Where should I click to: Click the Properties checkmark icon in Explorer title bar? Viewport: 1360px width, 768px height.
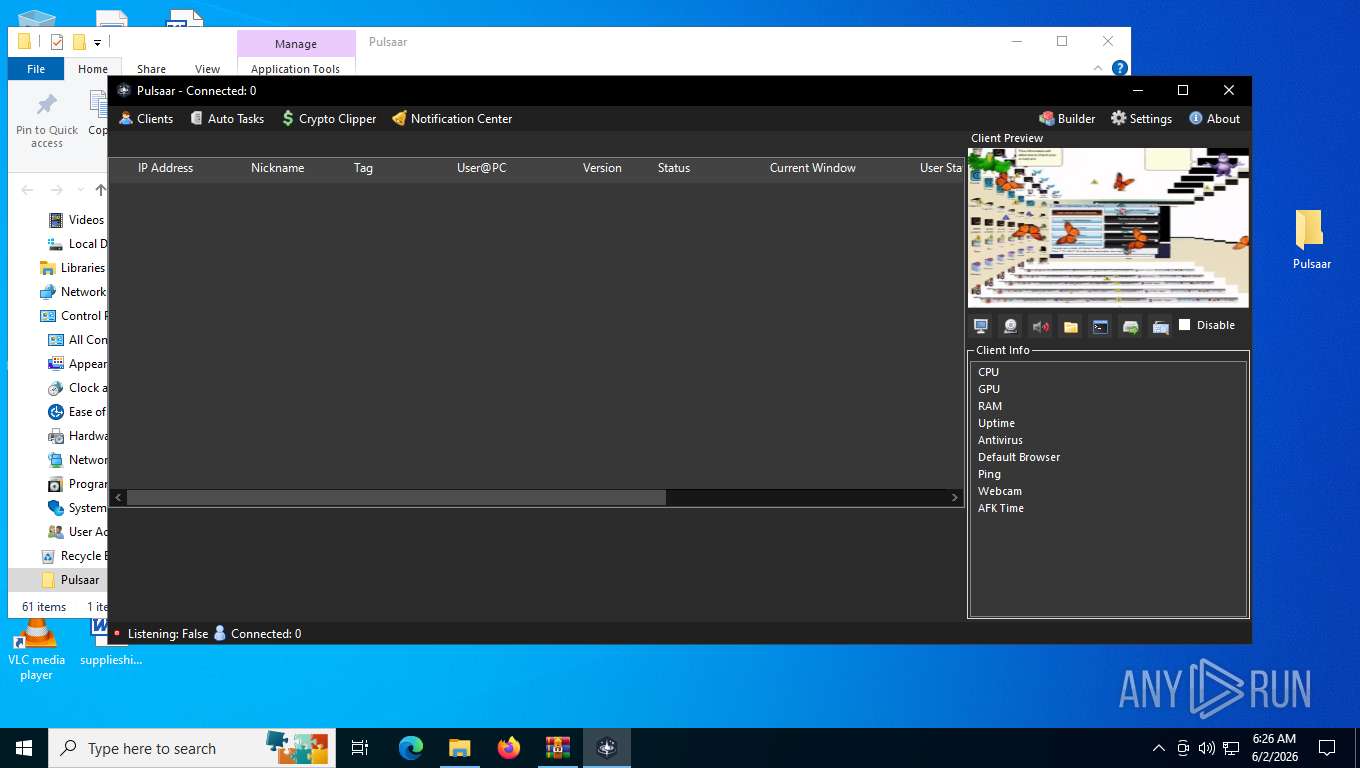click(x=57, y=42)
